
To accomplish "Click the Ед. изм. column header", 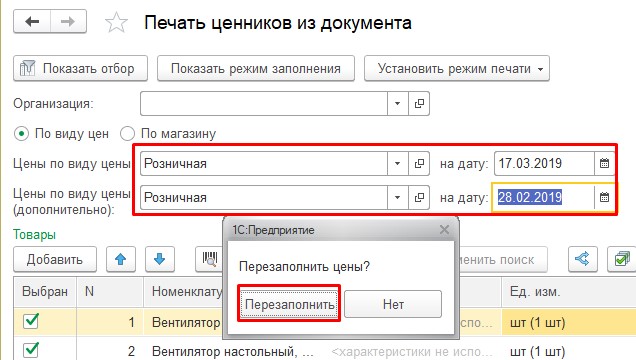I will click(569, 291).
